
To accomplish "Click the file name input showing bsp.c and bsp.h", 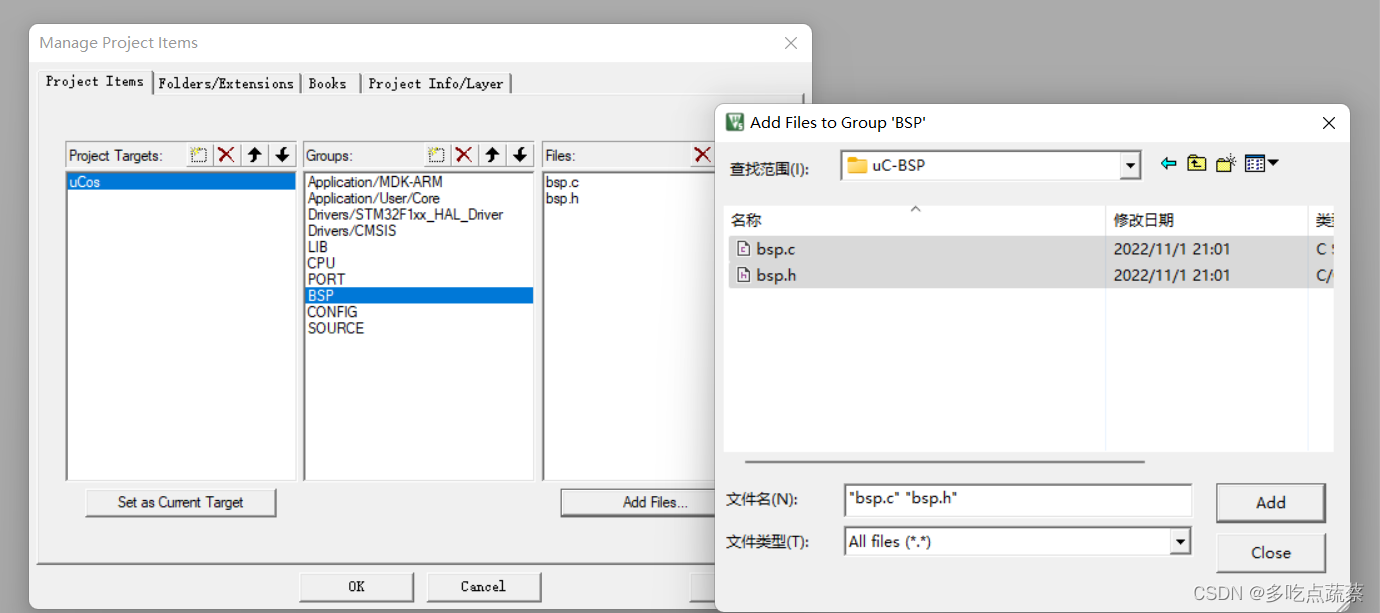I will click(x=1017, y=500).
